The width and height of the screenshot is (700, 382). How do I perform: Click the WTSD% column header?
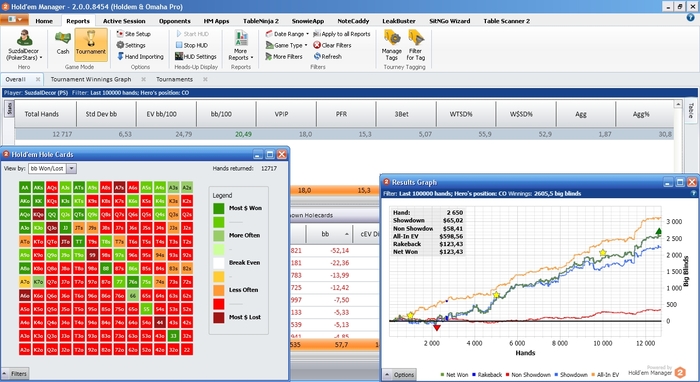click(466, 114)
